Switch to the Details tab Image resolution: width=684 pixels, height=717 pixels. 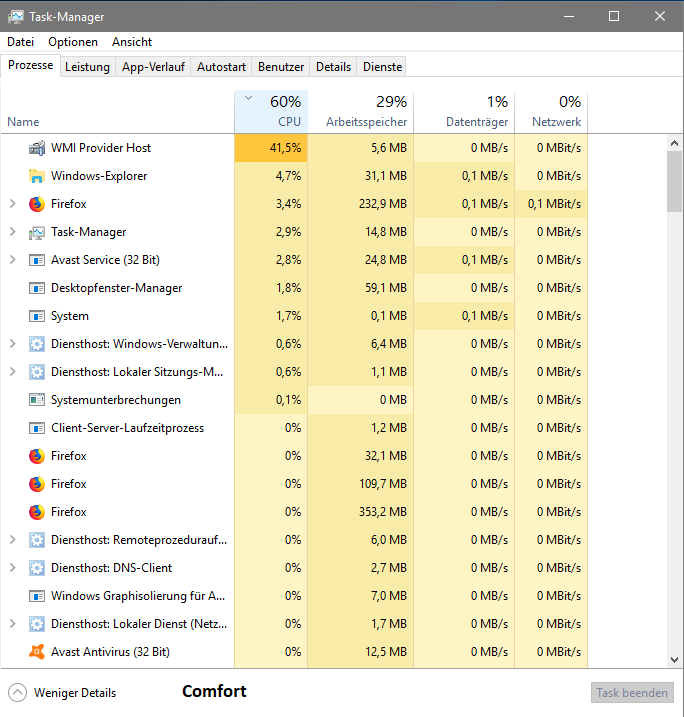[333, 67]
